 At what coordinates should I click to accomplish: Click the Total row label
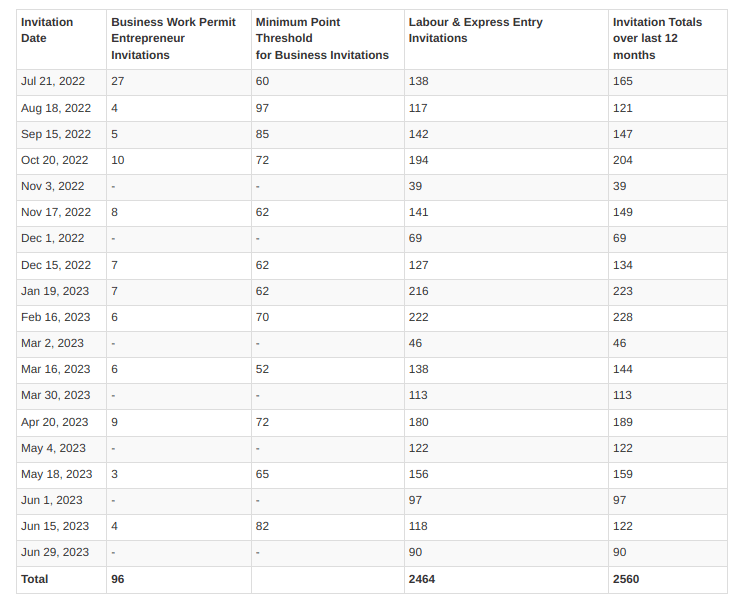tap(35, 579)
